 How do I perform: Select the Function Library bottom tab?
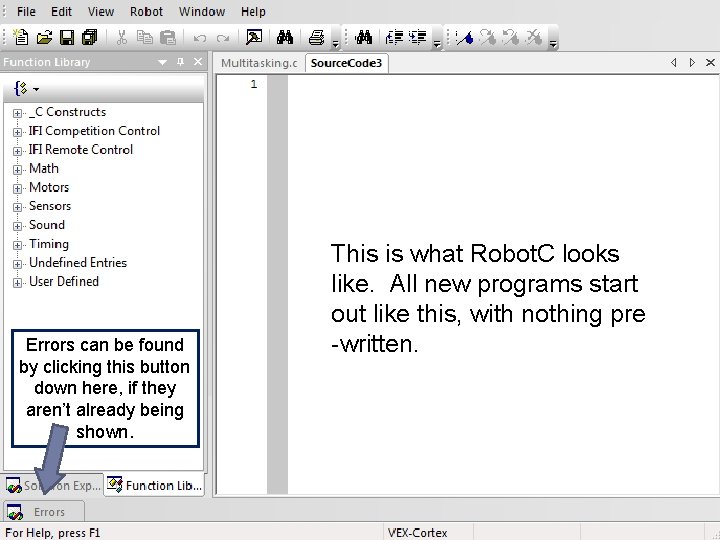[x=154, y=485]
